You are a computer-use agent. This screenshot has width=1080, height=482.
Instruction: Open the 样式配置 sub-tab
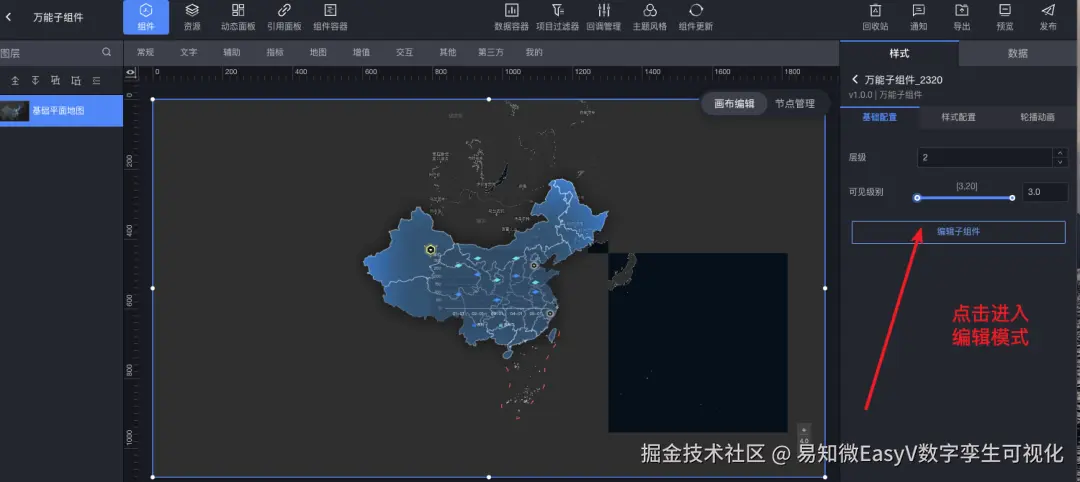tap(959, 117)
